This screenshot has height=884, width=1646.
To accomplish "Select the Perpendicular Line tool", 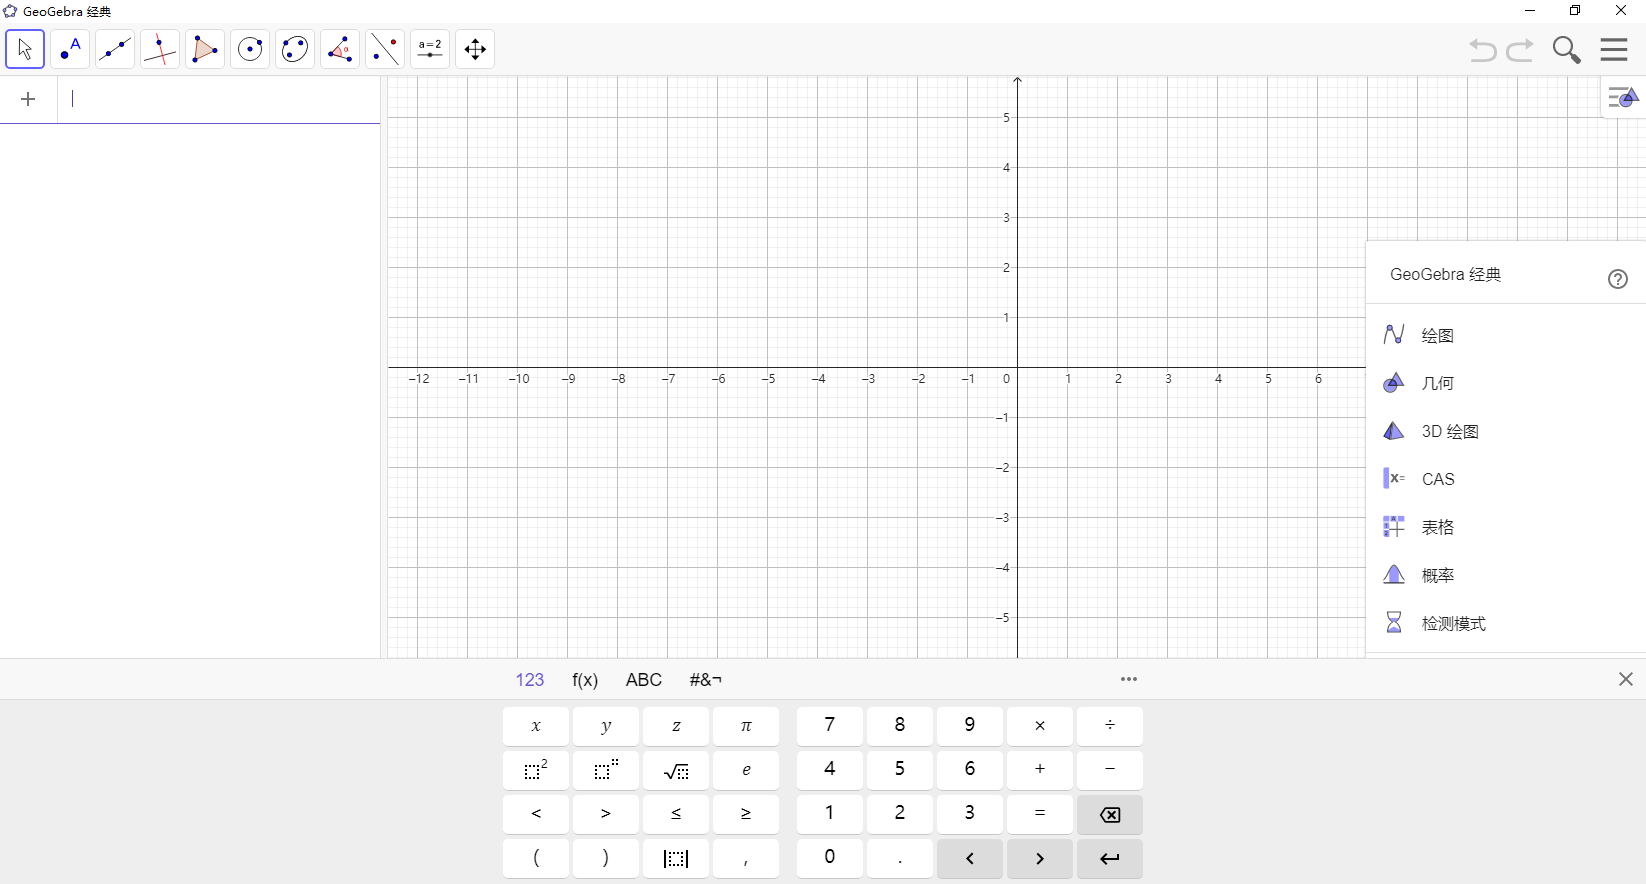I will (160, 49).
